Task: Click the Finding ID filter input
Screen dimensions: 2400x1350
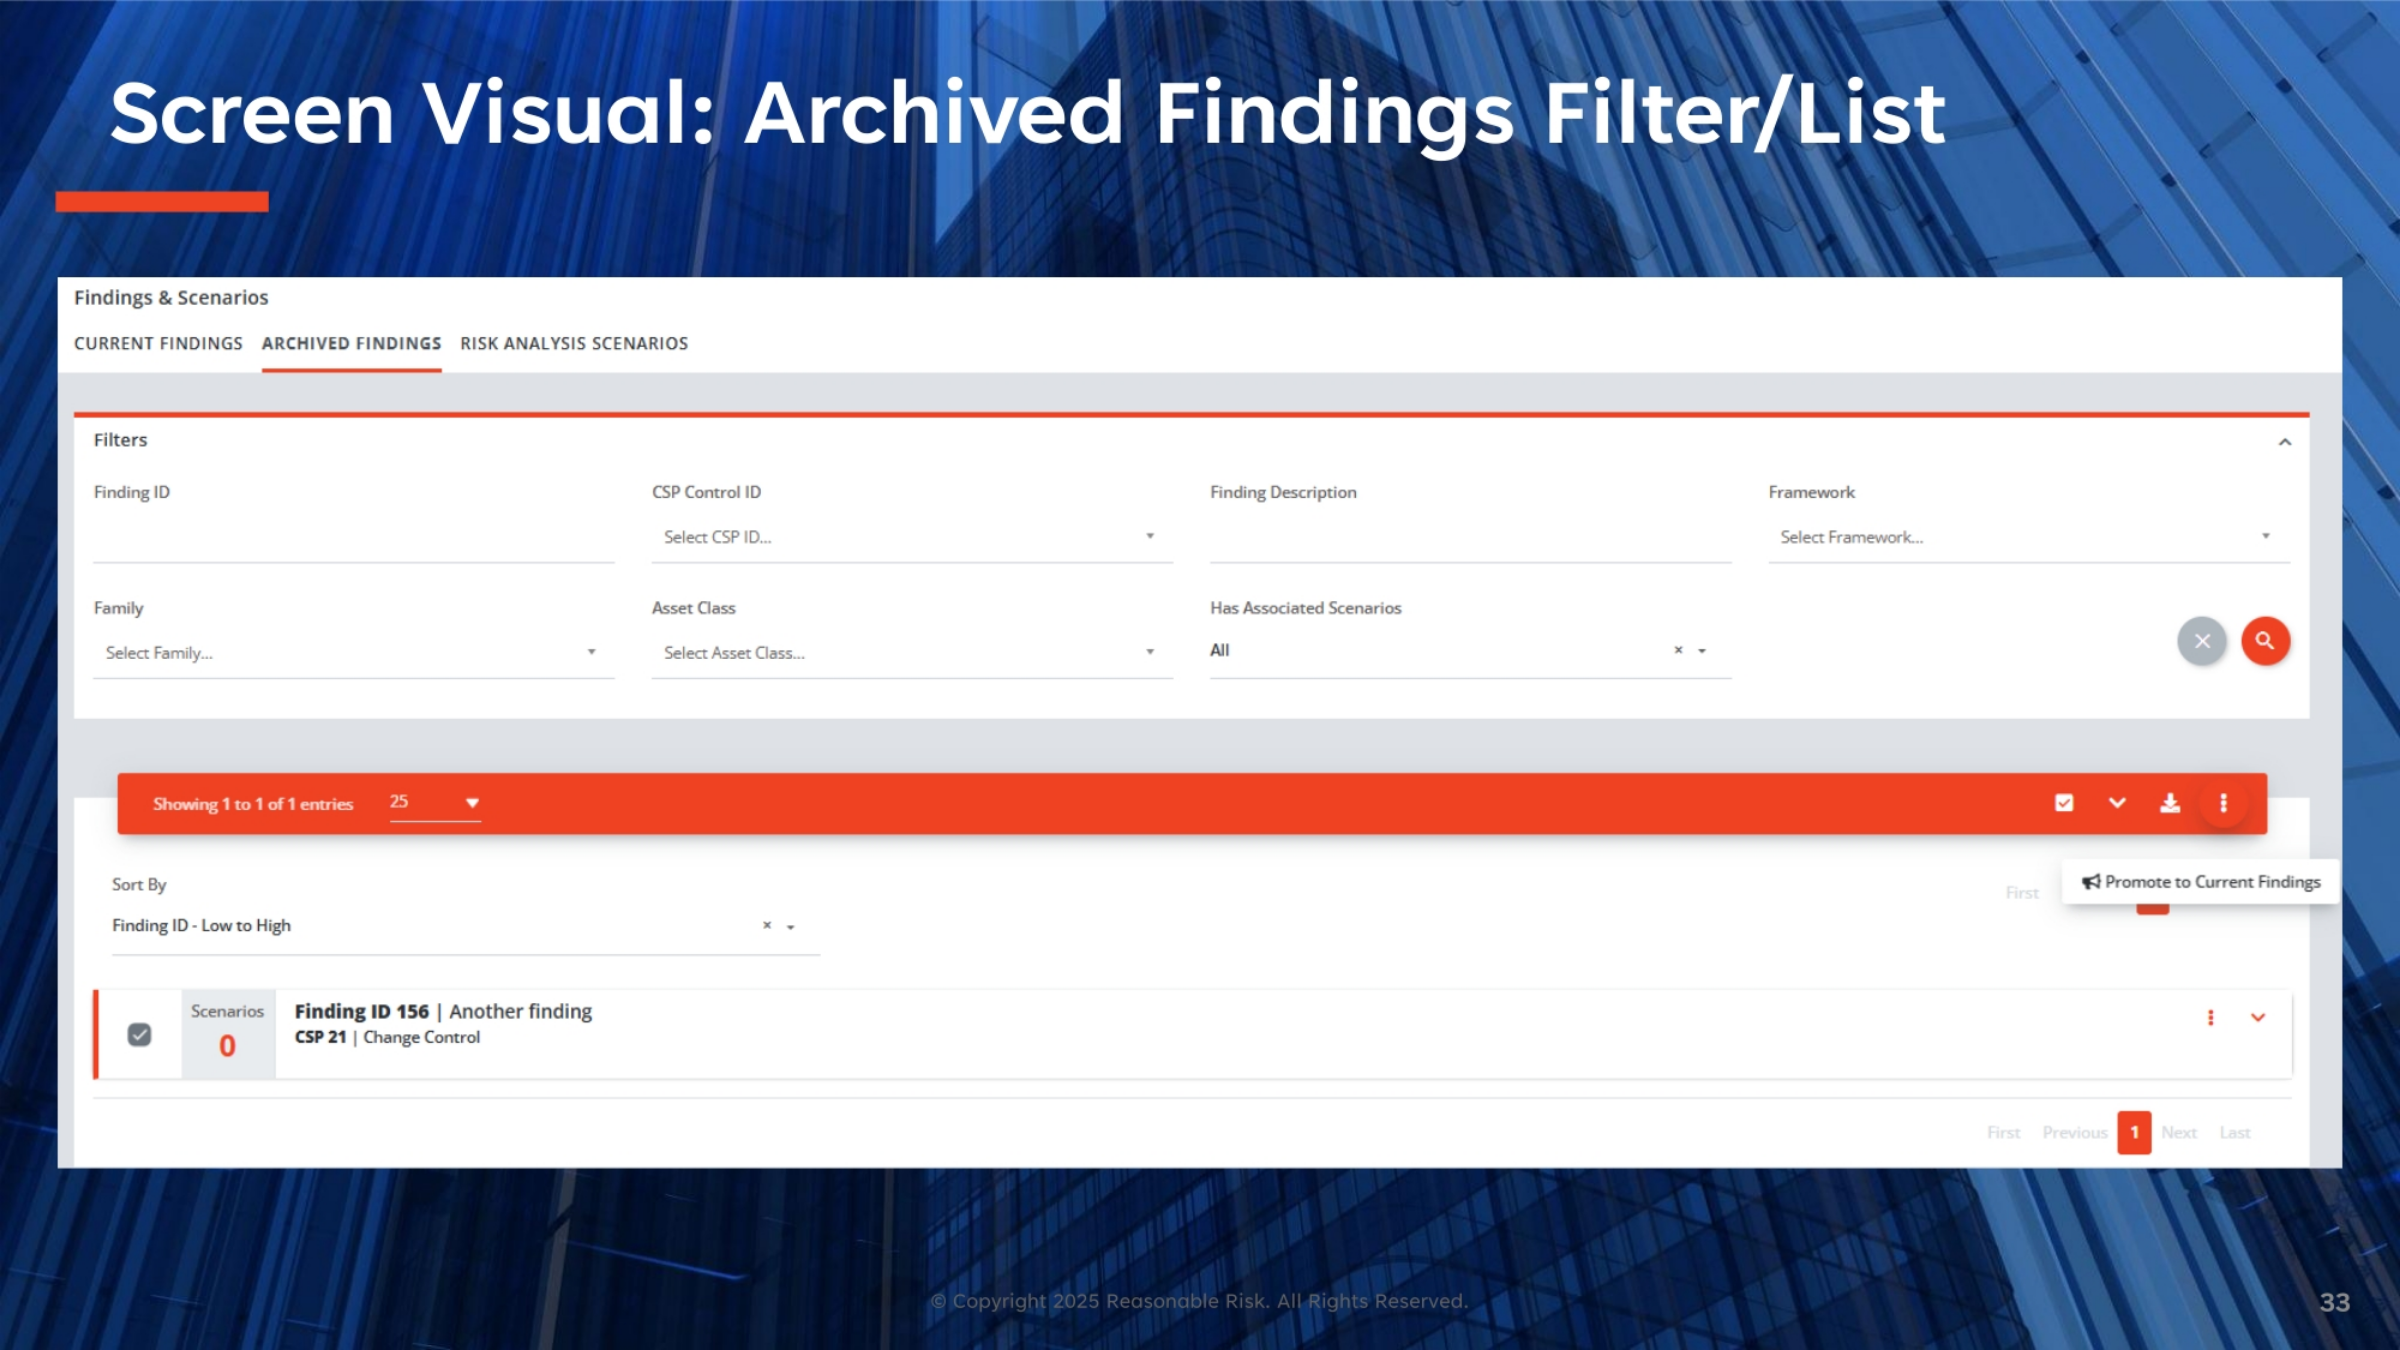Action: (353, 538)
